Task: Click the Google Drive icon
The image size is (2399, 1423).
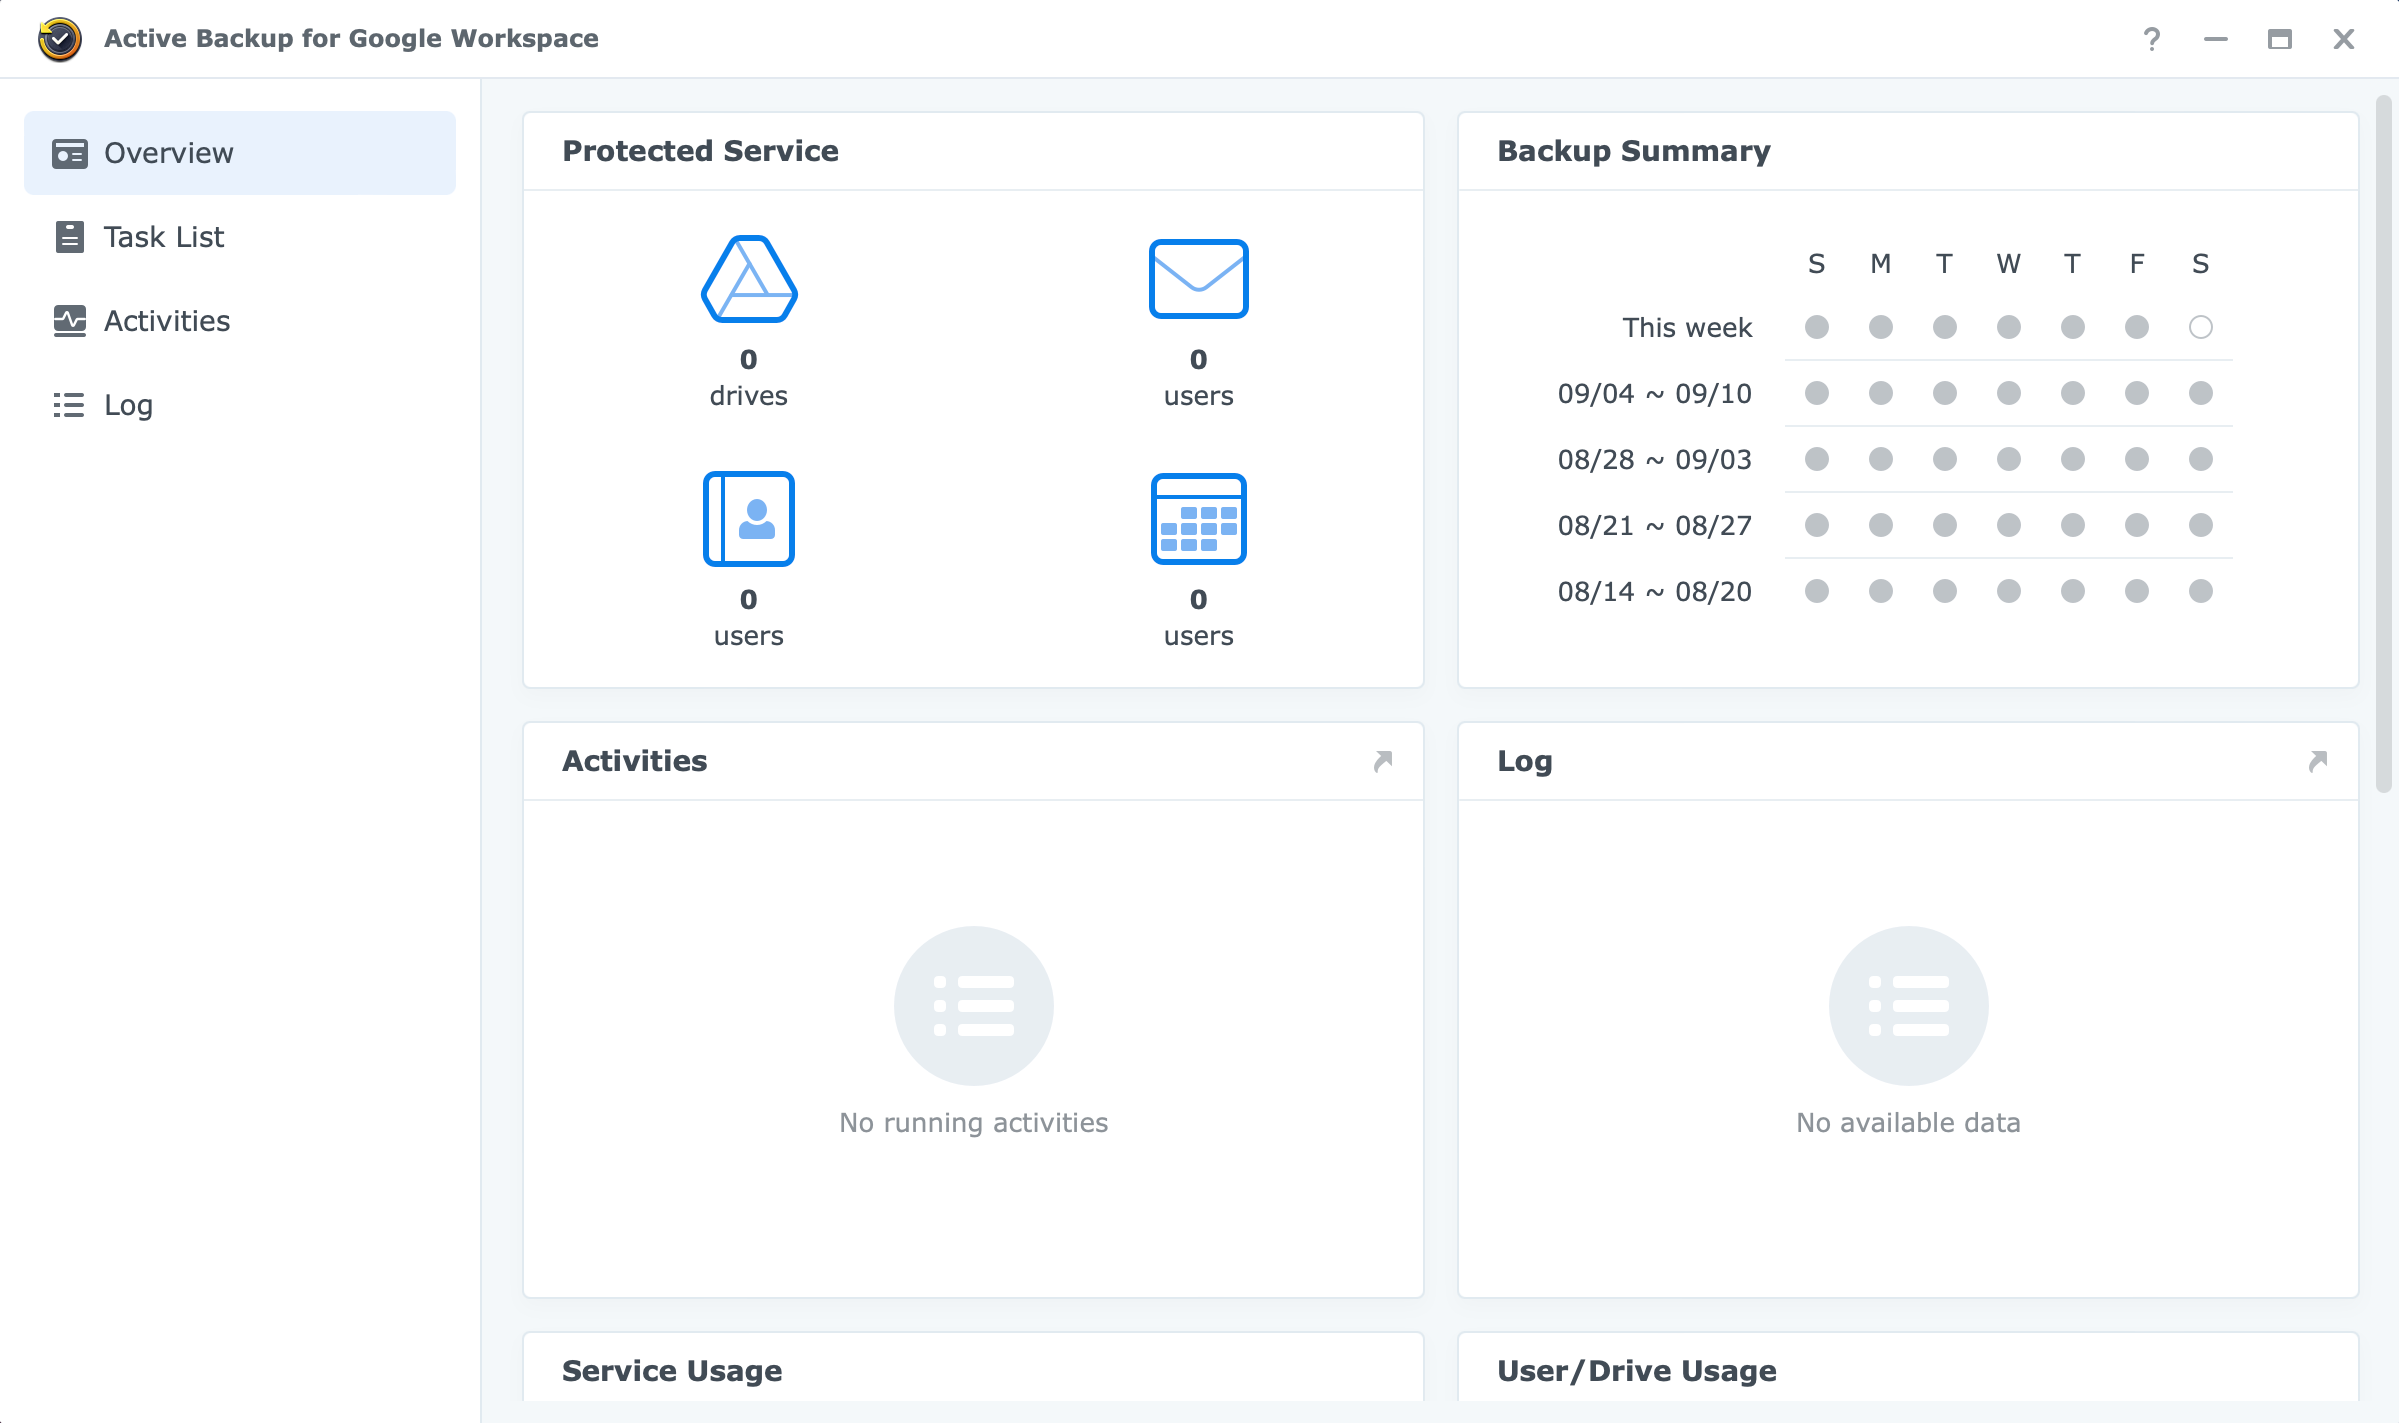Action: point(749,279)
